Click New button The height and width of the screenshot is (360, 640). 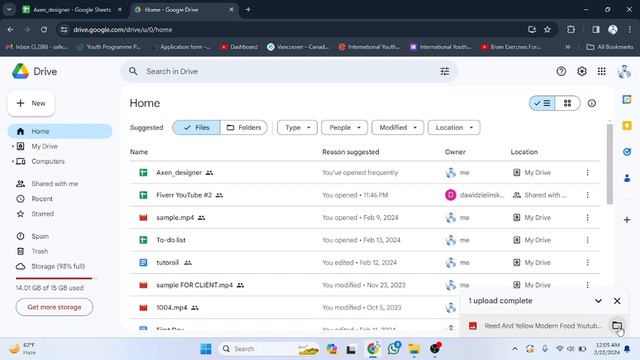(x=31, y=103)
